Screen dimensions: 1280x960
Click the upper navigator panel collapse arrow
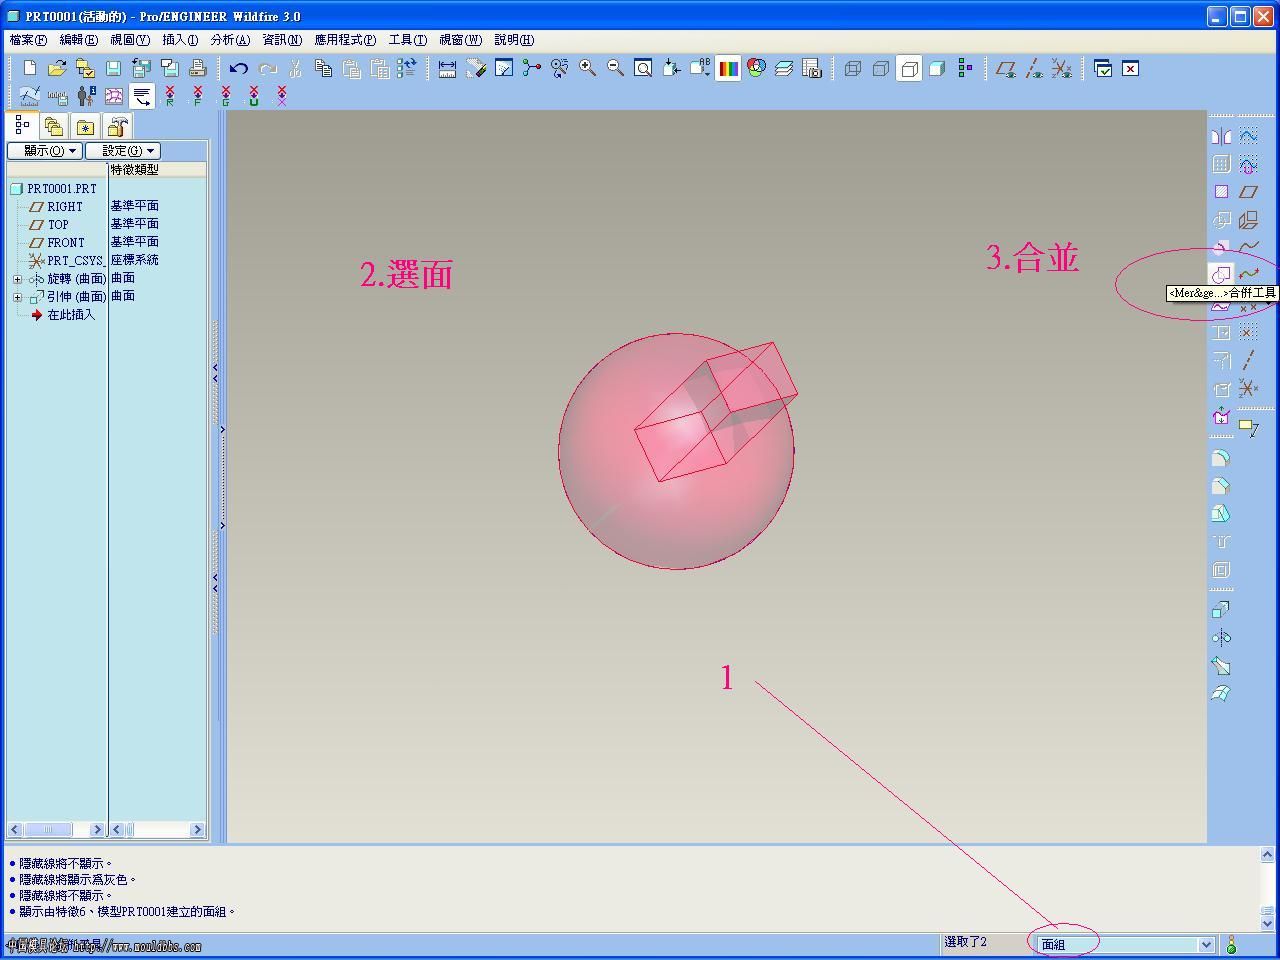click(215, 373)
